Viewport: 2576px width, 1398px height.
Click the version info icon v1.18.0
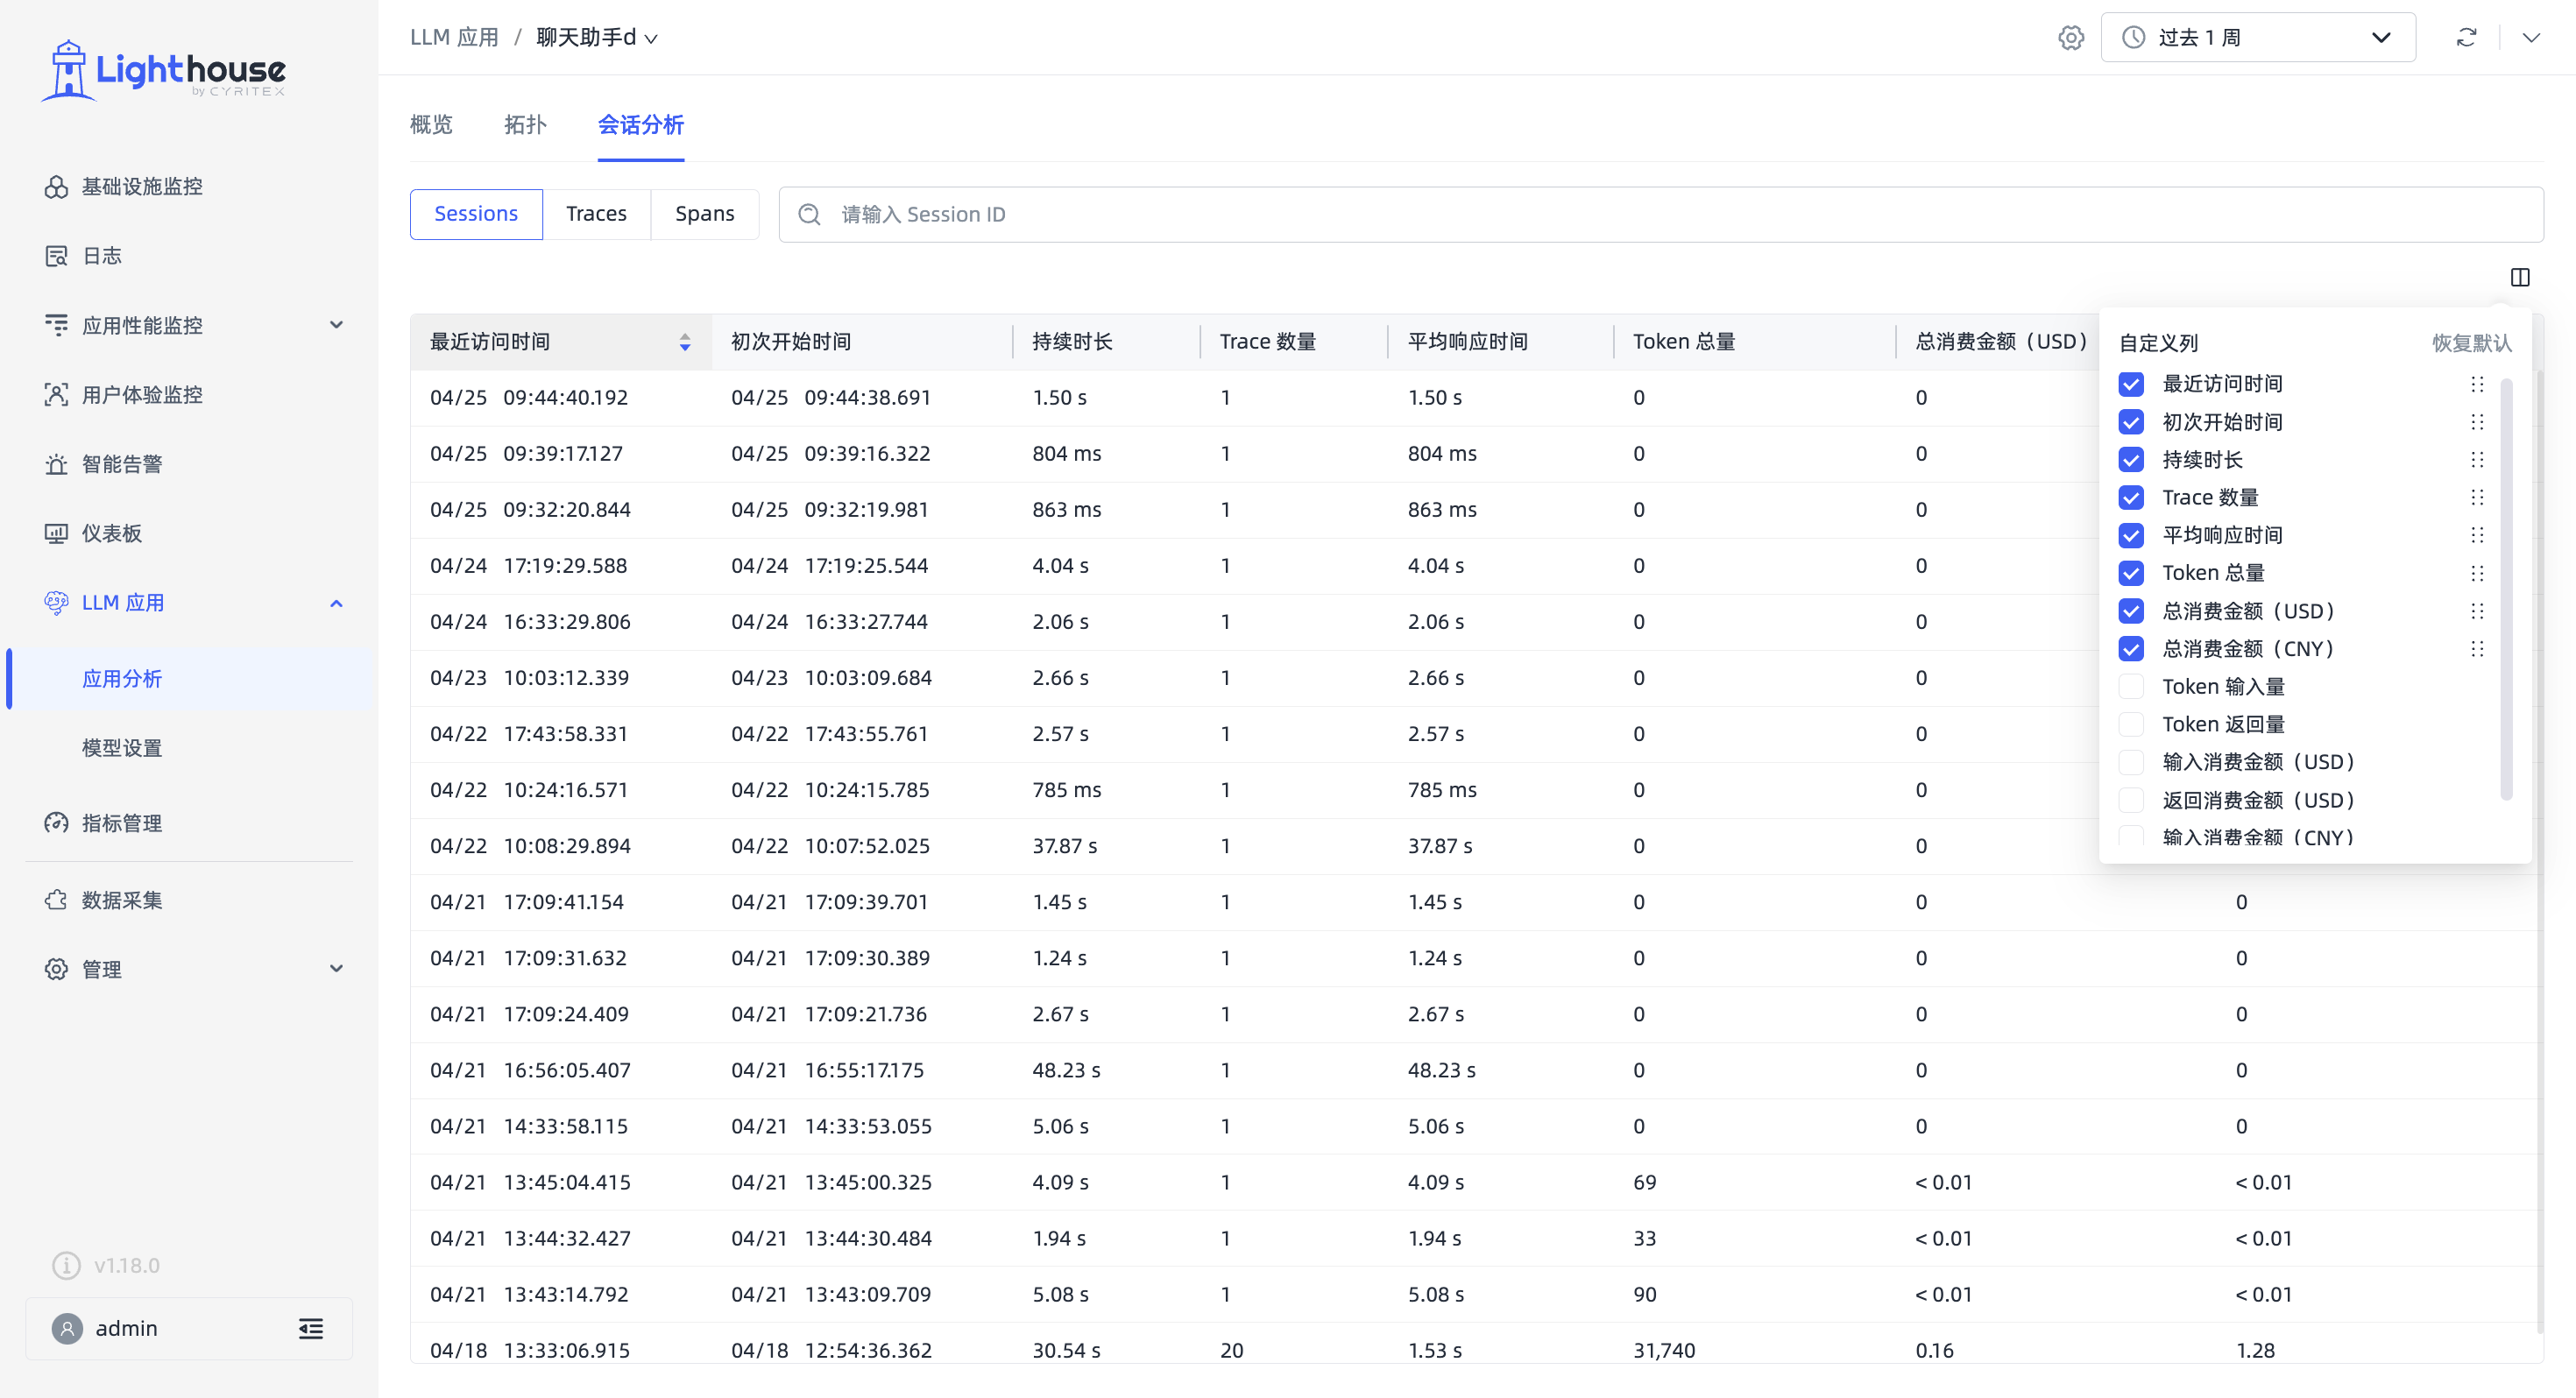tap(66, 1265)
